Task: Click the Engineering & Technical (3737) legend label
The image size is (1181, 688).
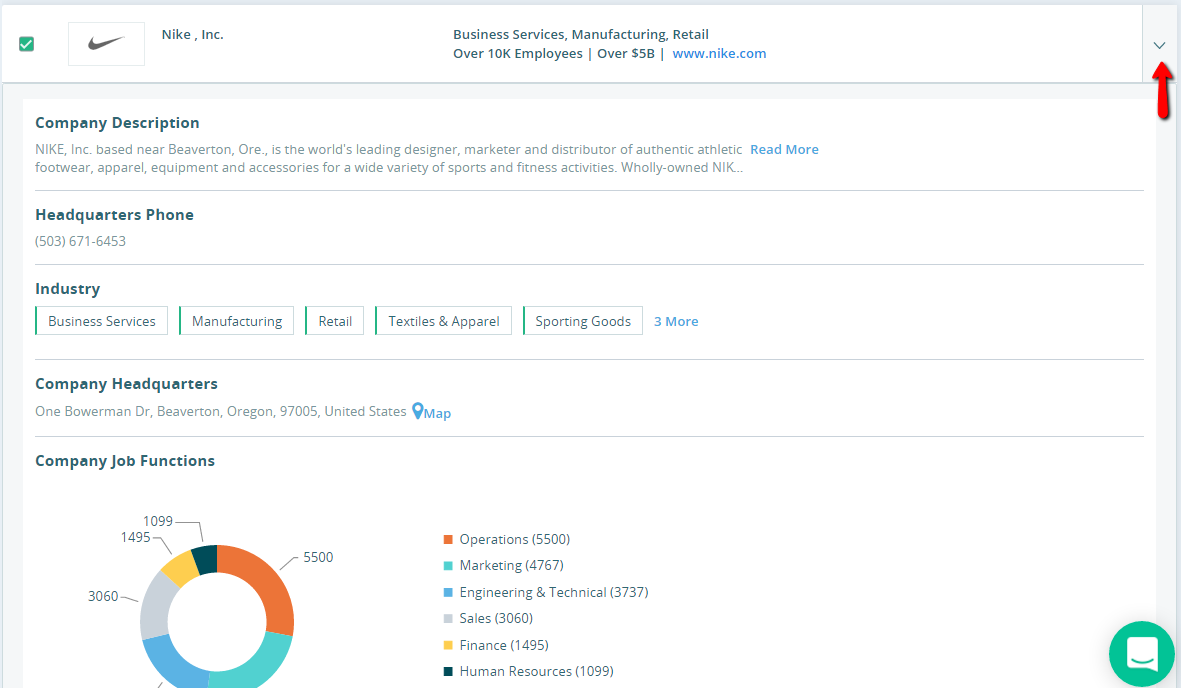Action: pos(554,592)
